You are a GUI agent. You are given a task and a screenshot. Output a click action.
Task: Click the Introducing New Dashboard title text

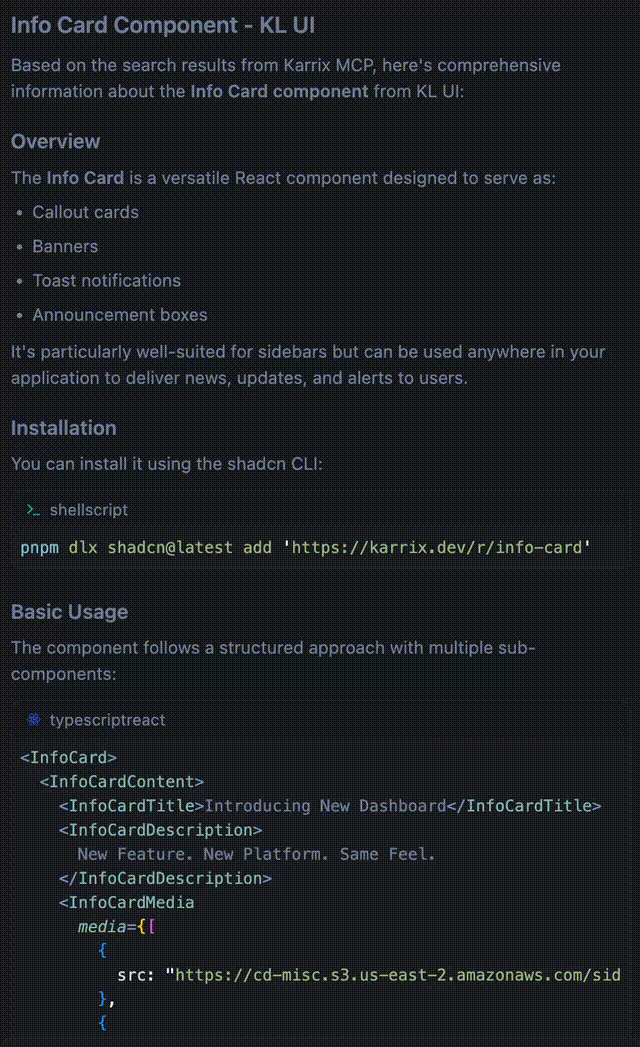[325, 806]
